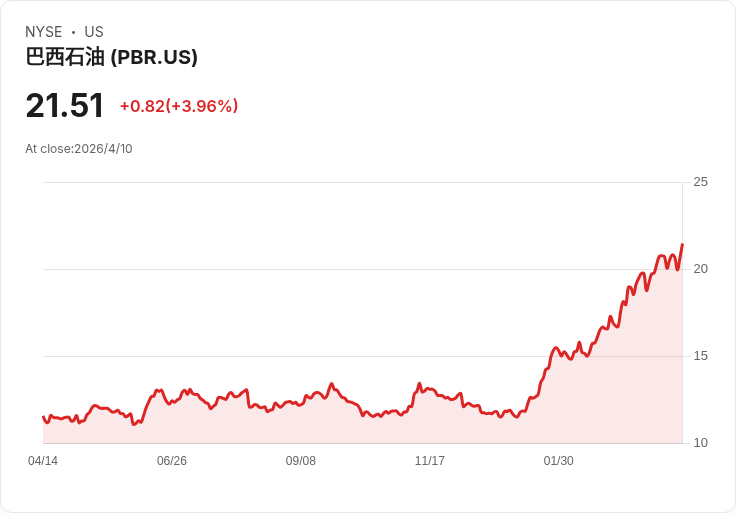Select the 06/26 date on the axis
Image resolution: width=736 pixels, height=513 pixels.
click(x=172, y=461)
